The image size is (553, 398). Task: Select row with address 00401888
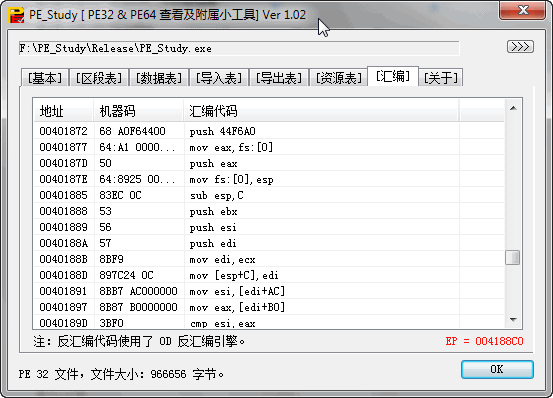point(269,211)
